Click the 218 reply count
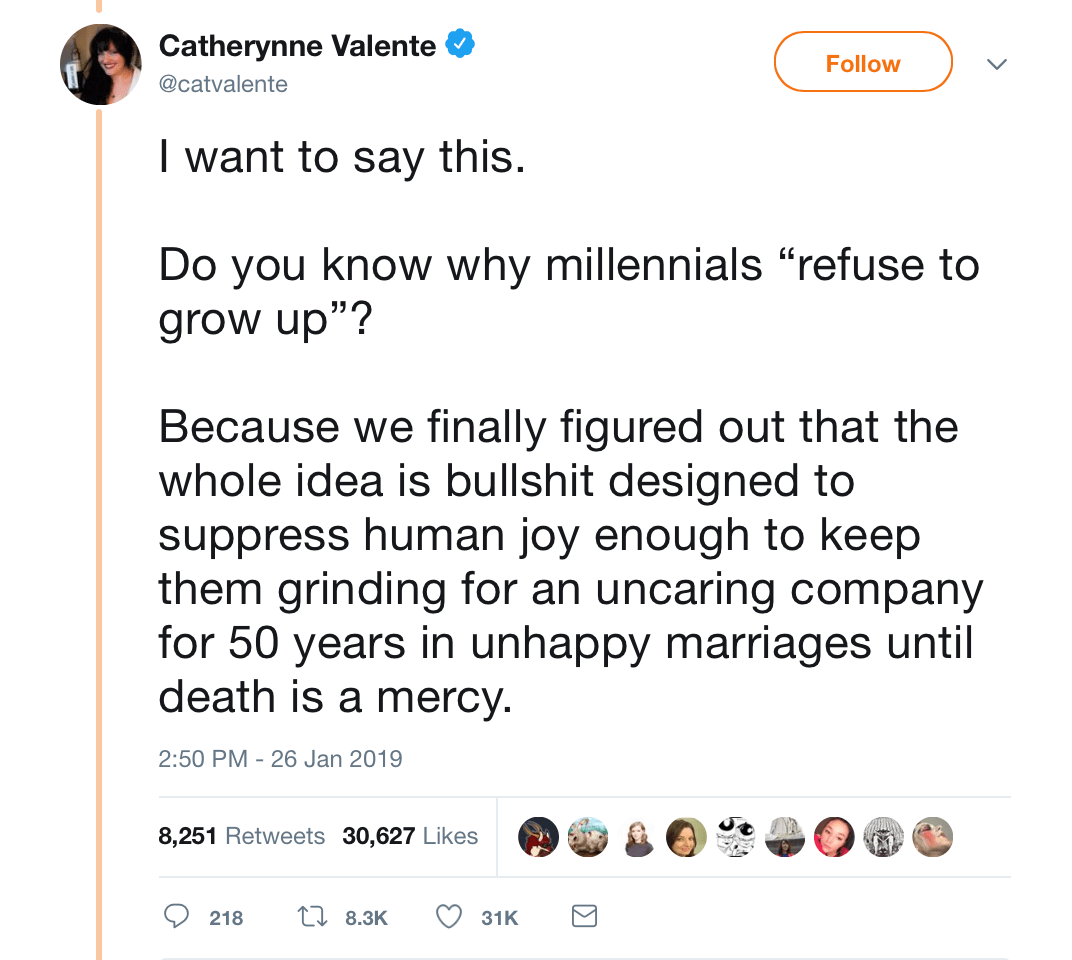 226,917
